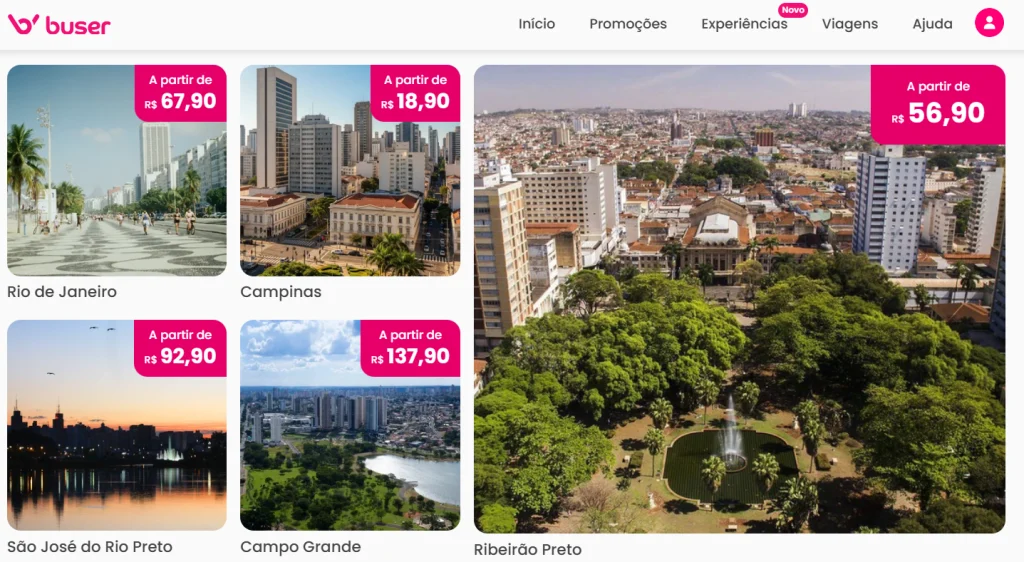This screenshot has height=562, width=1024.
Task: Open Experiências in the navigation
Action: click(x=744, y=24)
